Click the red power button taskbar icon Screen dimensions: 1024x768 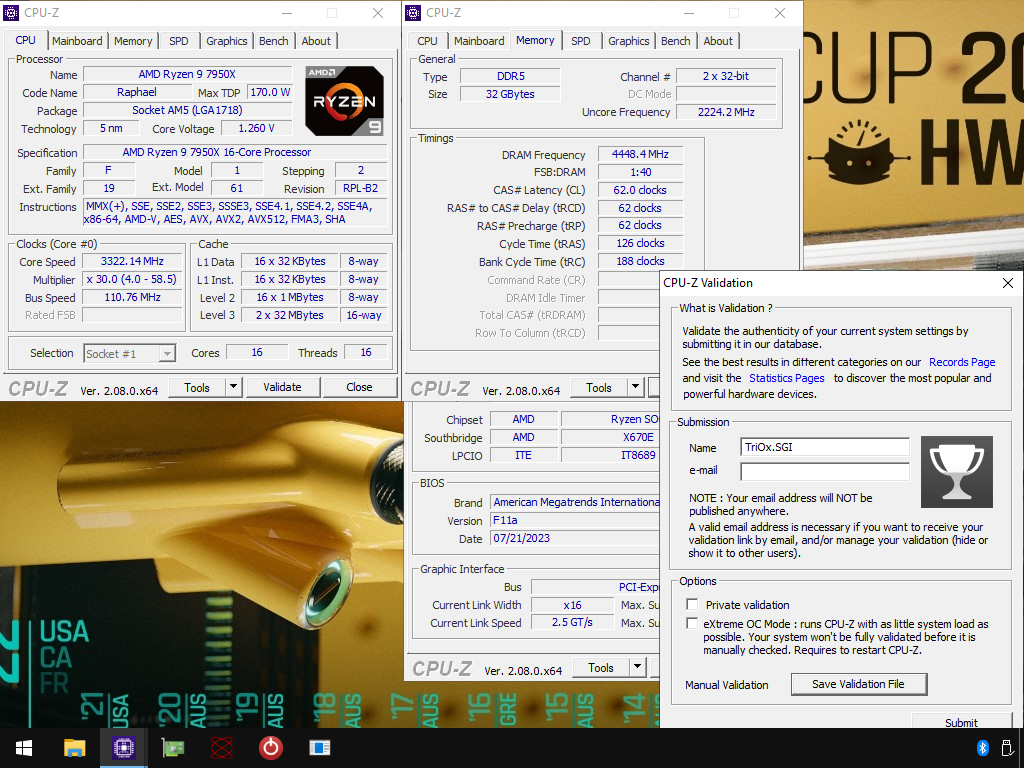tap(270, 748)
